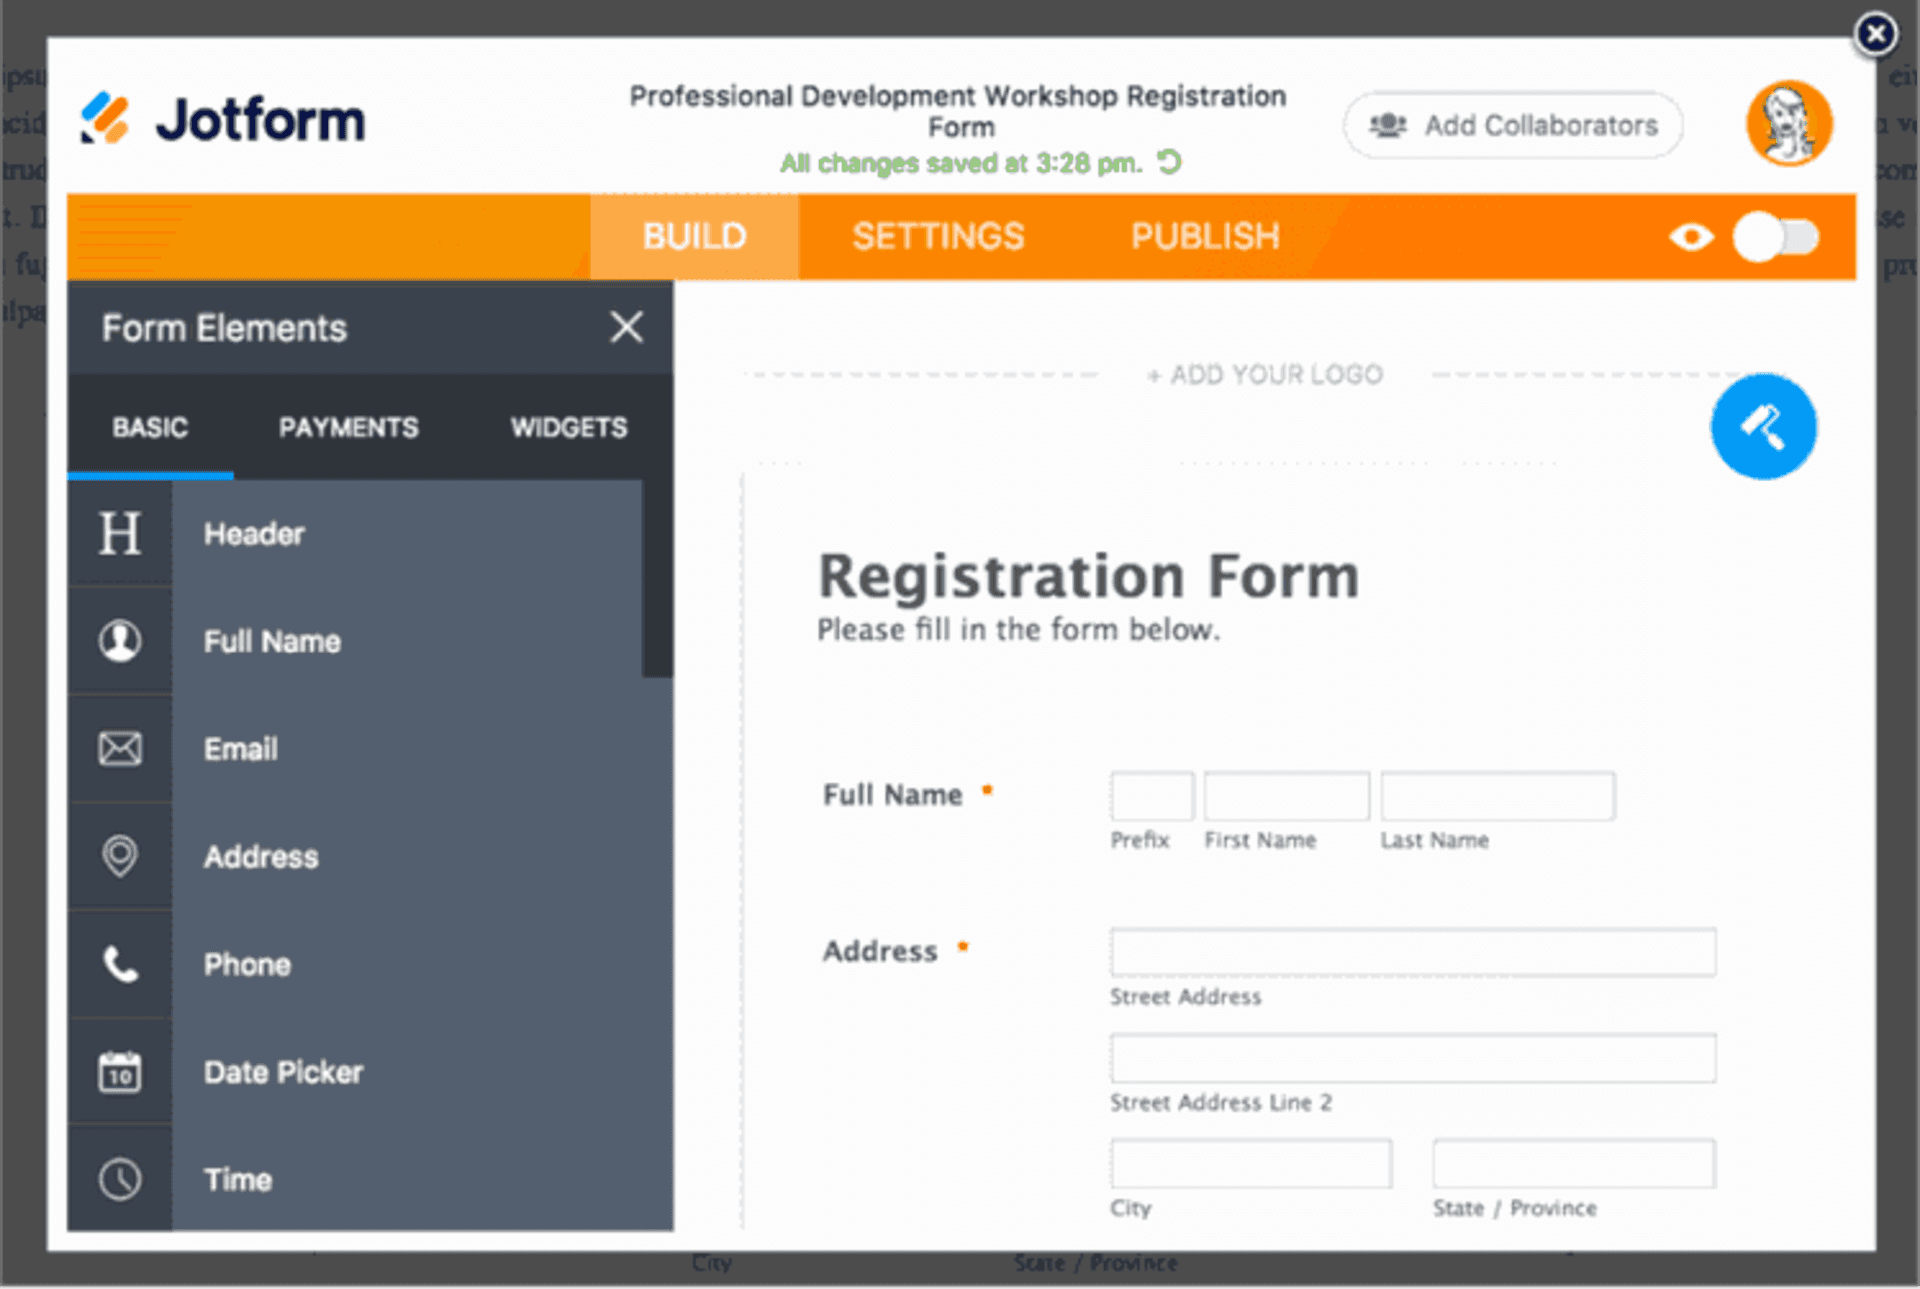Click the Street Address input field

[1412, 953]
